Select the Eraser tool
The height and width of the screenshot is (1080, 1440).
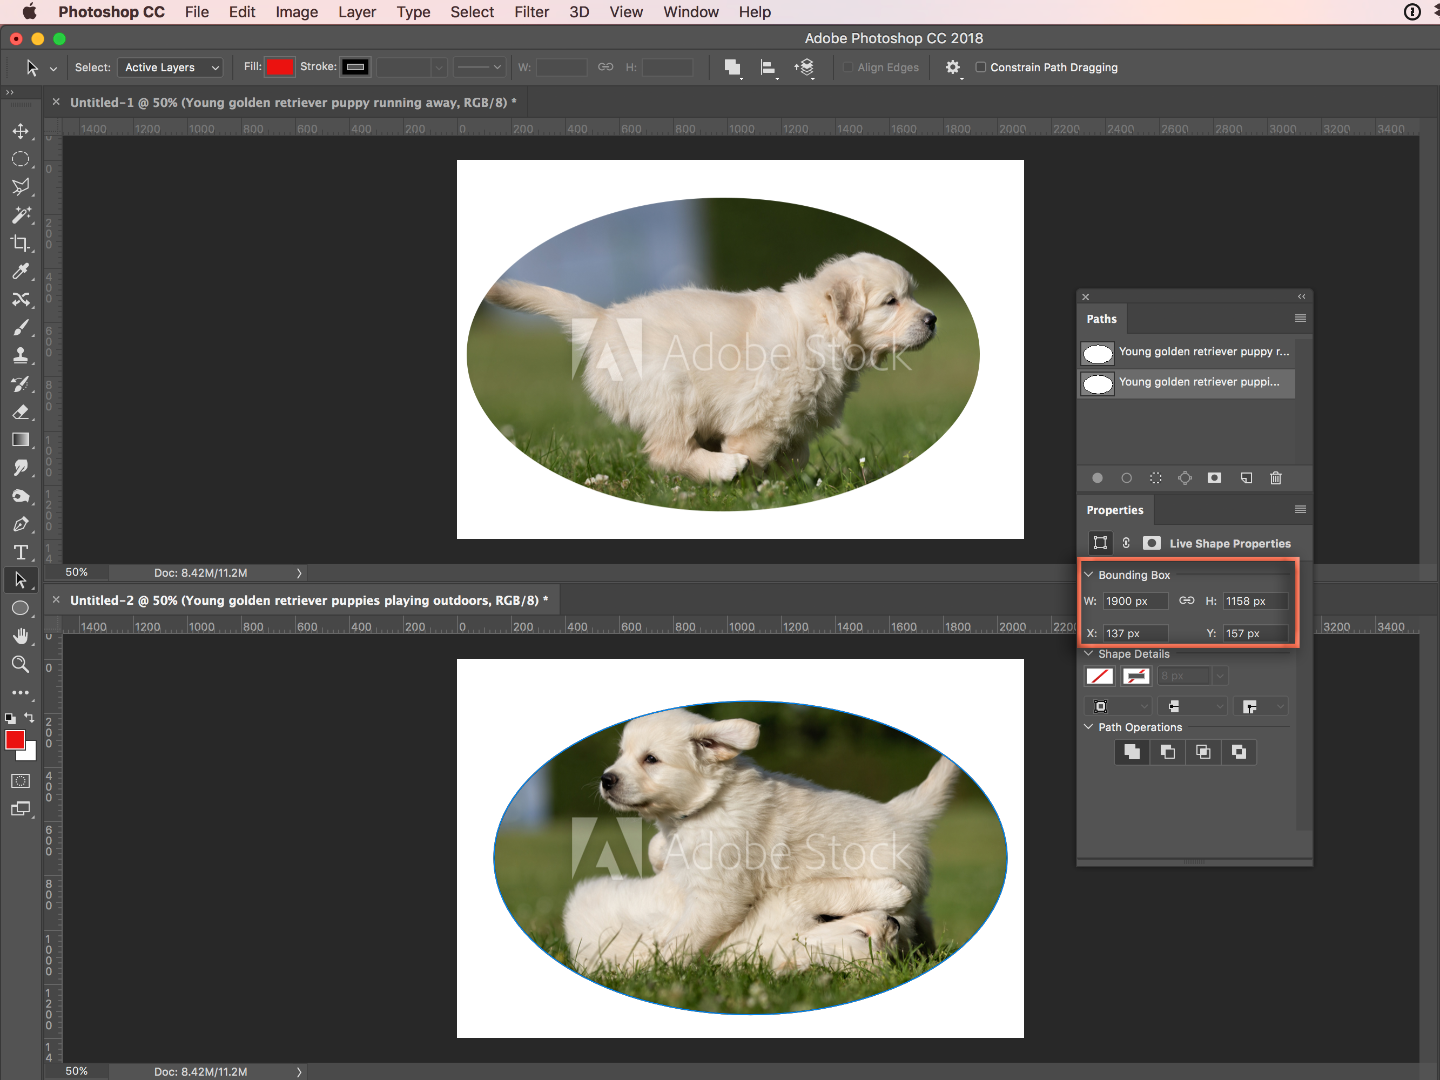(x=20, y=411)
